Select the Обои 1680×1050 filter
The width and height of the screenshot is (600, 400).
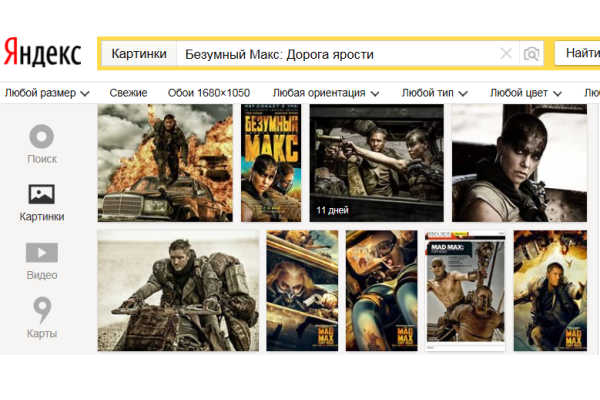coord(209,93)
